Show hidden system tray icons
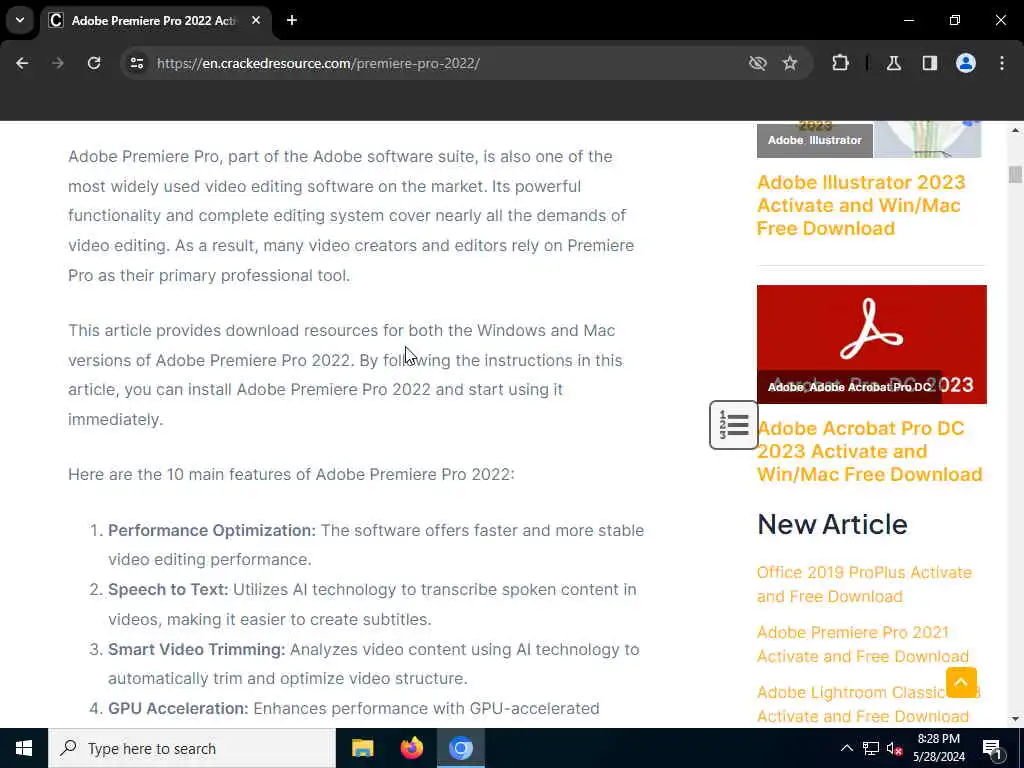This screenshot has height=768, width=1024. [x=846, y=748]
